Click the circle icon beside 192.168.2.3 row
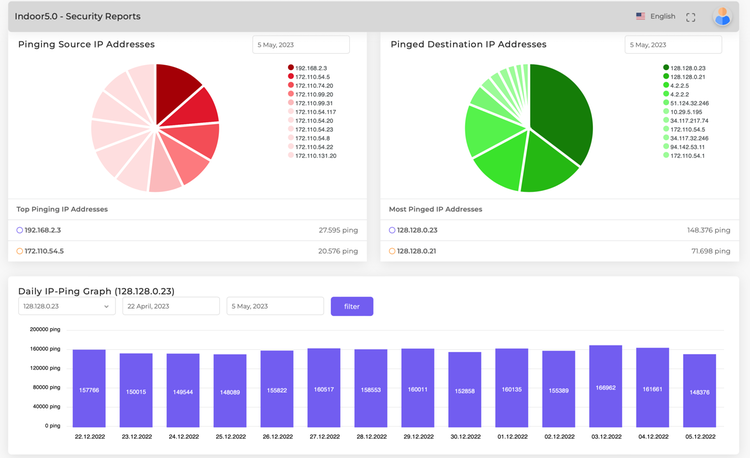The height and width of the screenshot is (458, 750). [20, 230]
